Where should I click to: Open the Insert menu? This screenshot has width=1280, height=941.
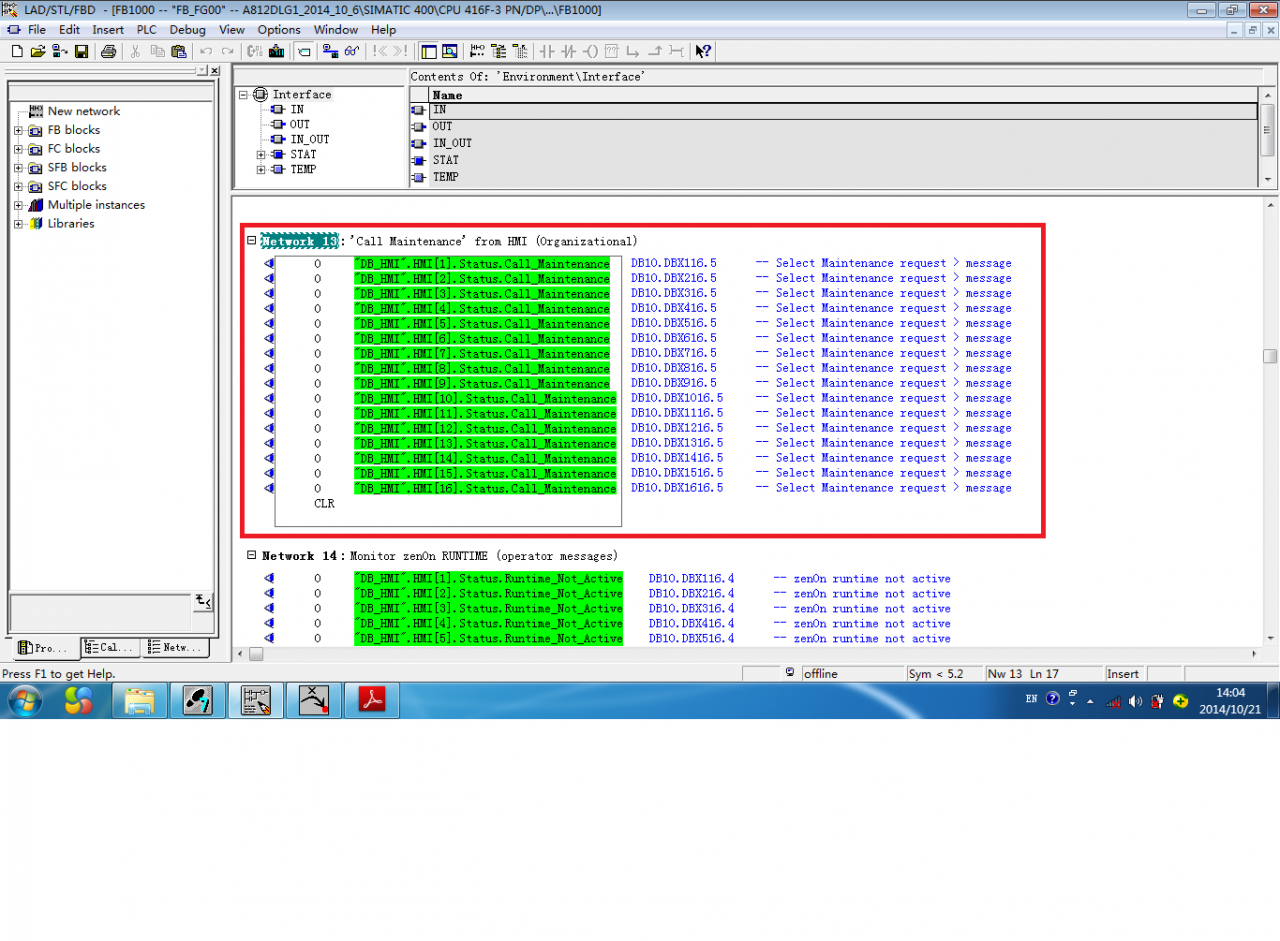click(x=108, y=30)
